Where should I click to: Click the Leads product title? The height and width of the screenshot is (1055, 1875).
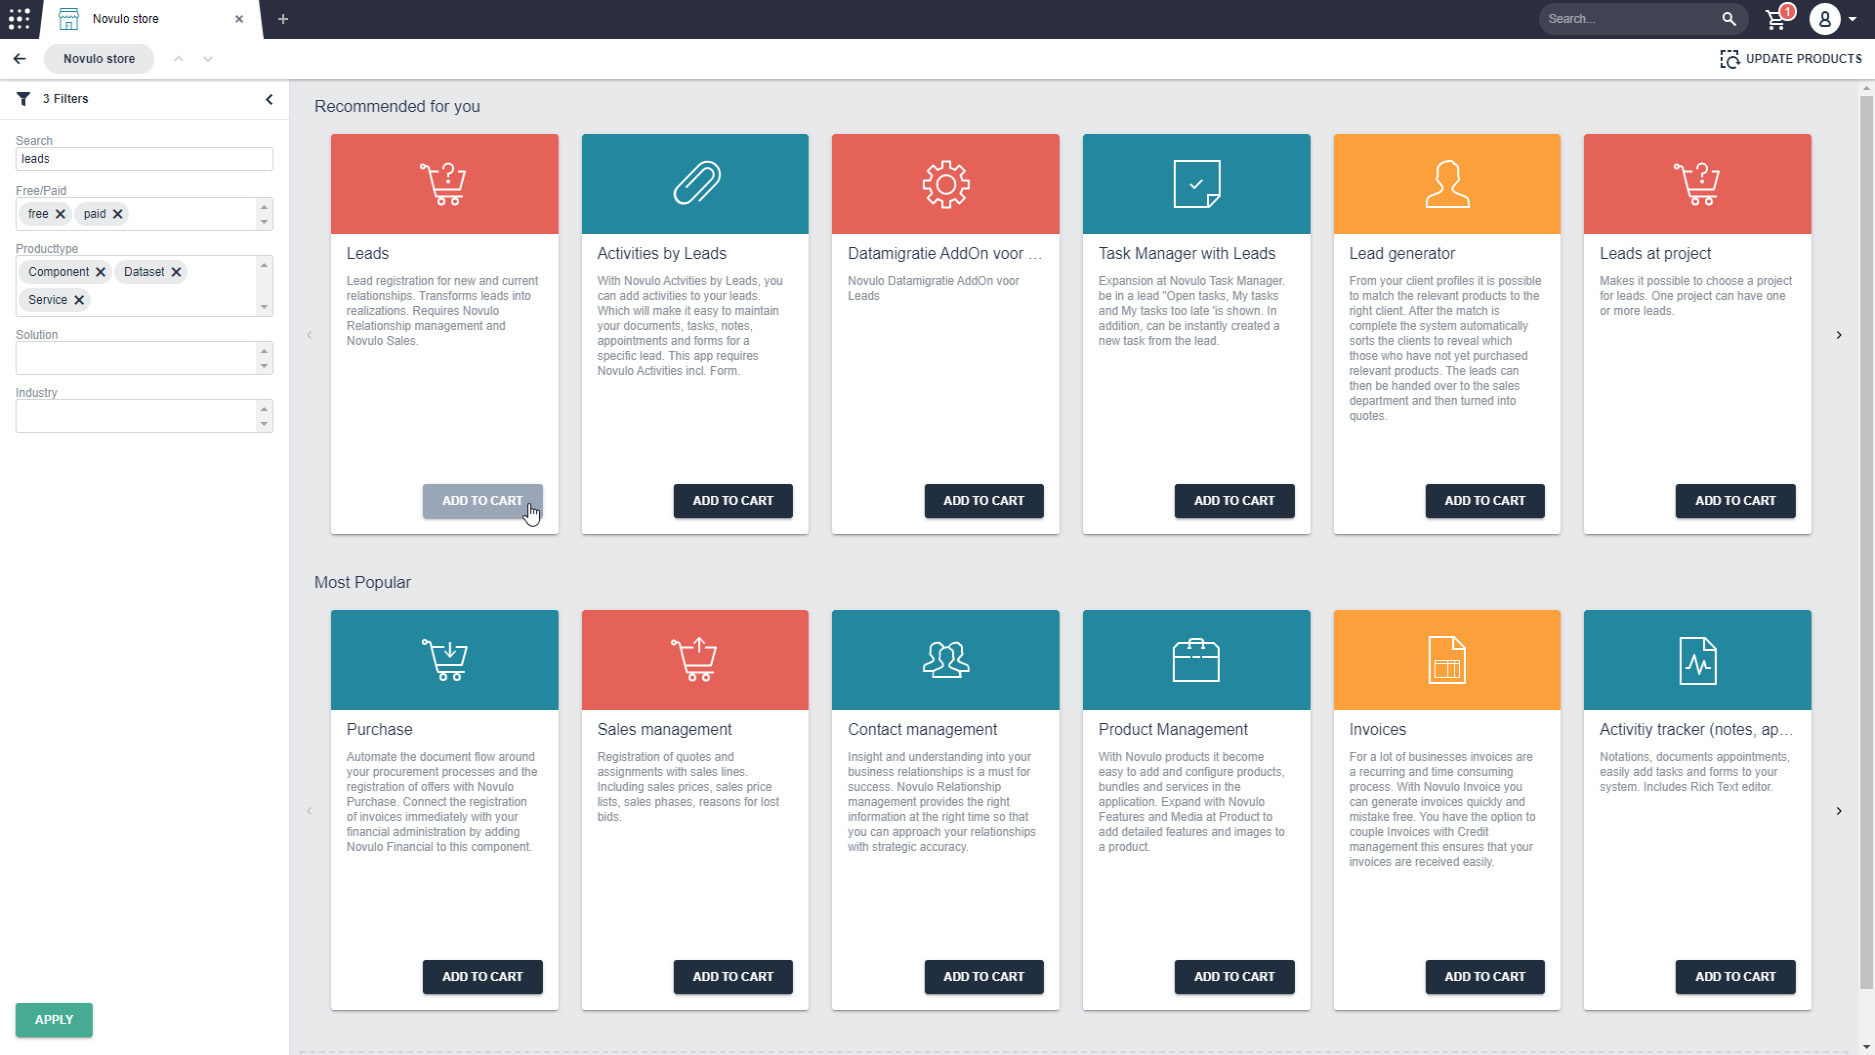pyautogui.click(x=368, y=254)
